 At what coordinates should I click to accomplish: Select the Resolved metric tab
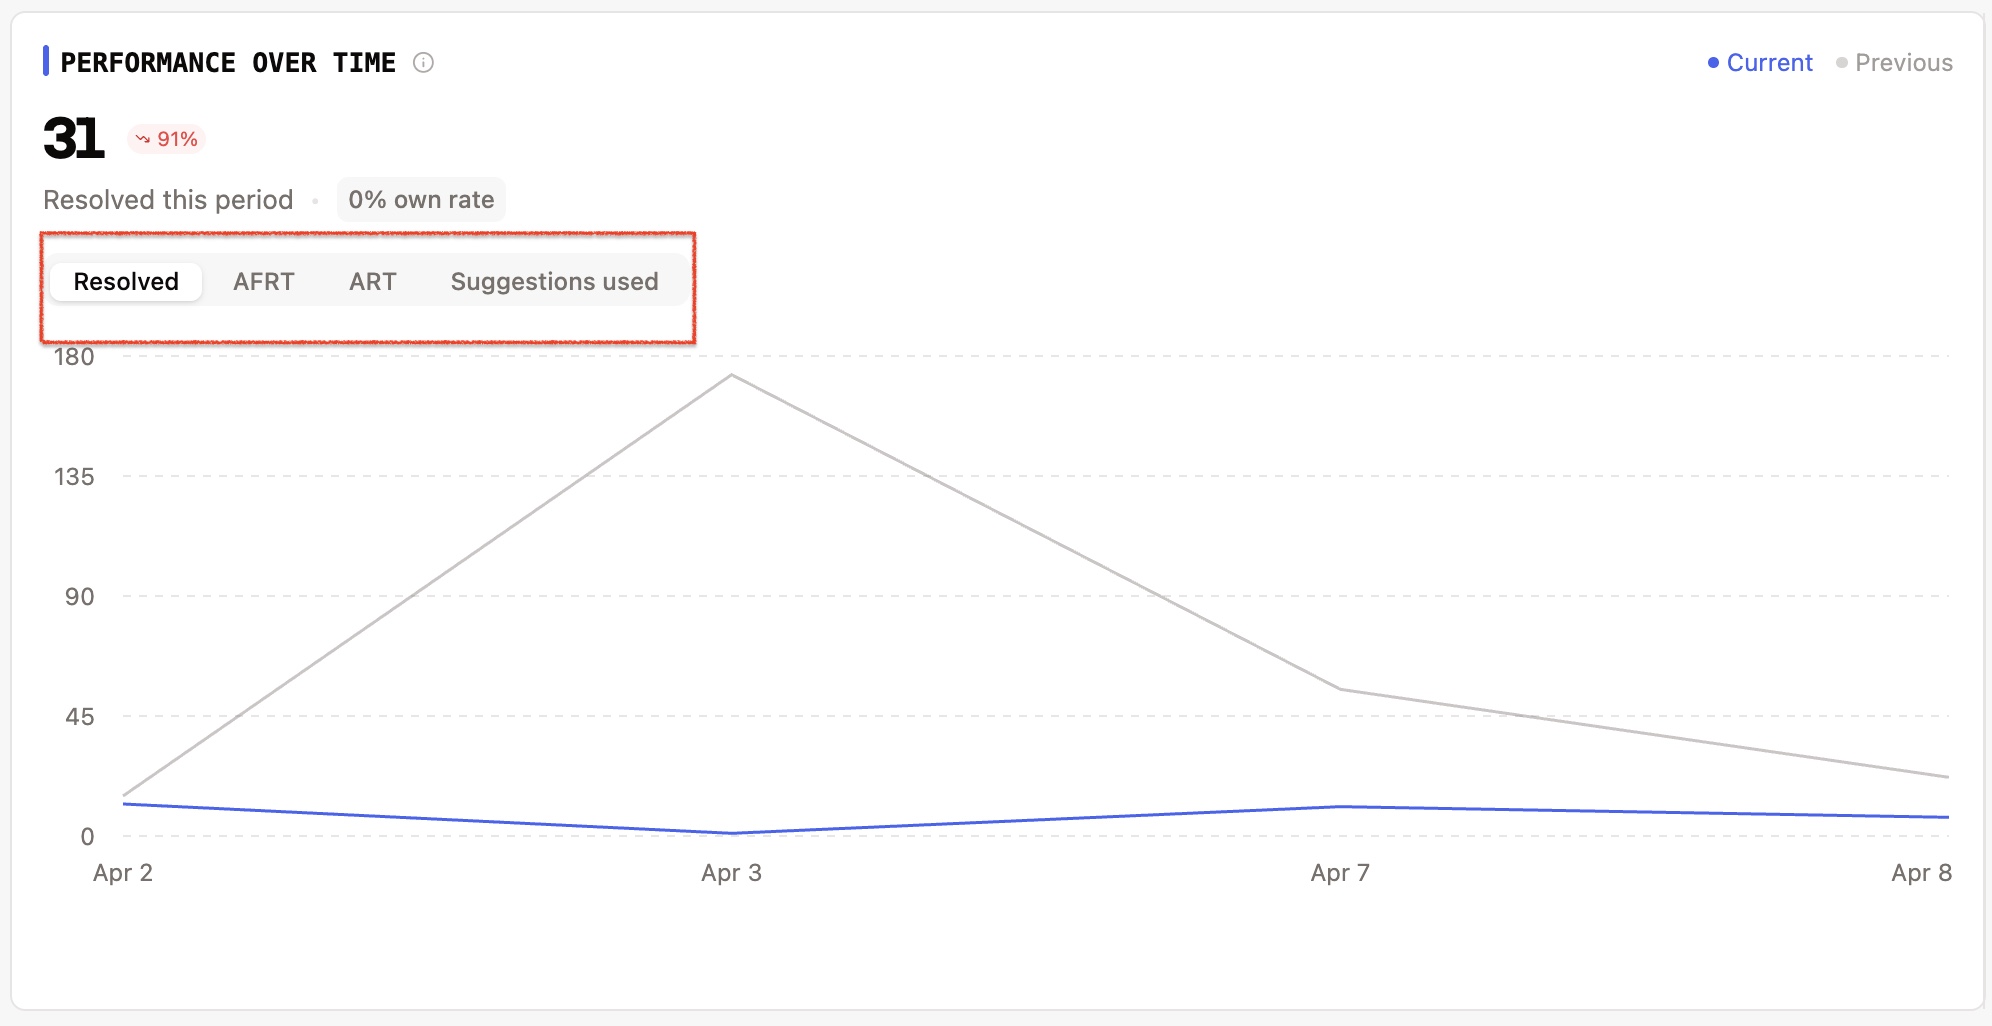126,282
